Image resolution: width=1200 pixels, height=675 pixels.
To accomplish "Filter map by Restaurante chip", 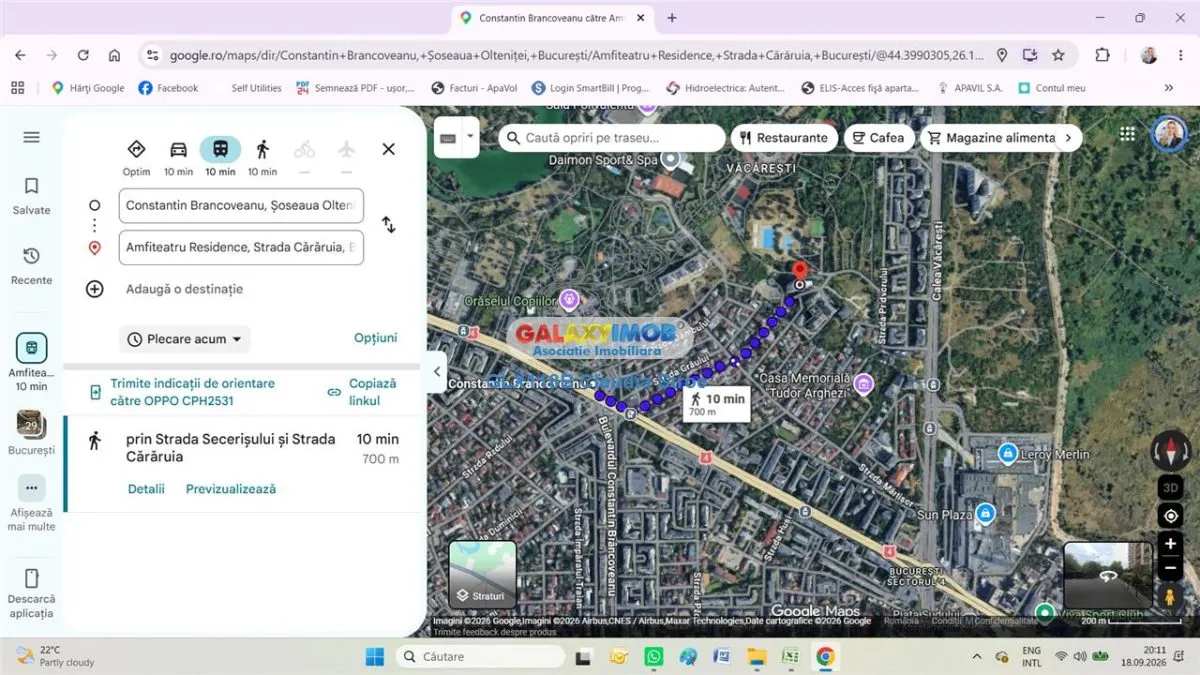I will pyautogui.click(x=784, y=138).
